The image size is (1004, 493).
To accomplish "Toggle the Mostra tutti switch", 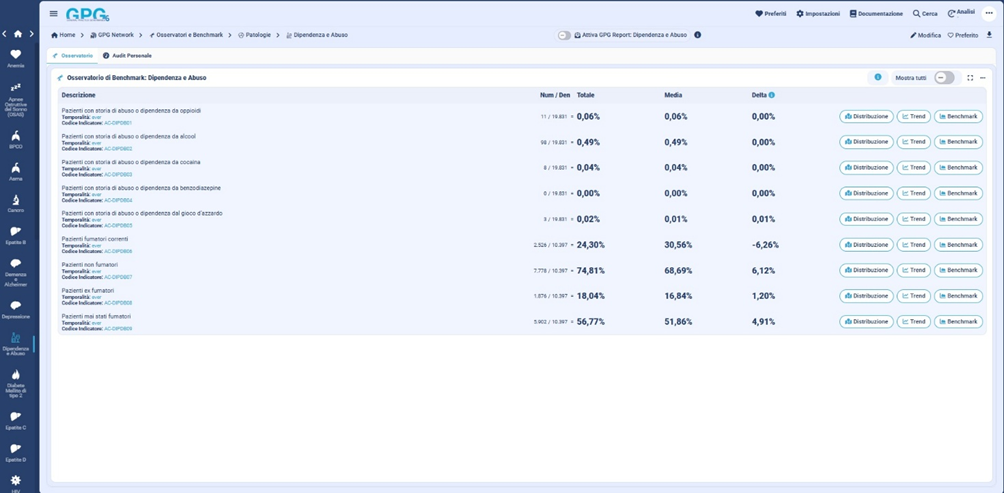I will (x=943, y=77).
